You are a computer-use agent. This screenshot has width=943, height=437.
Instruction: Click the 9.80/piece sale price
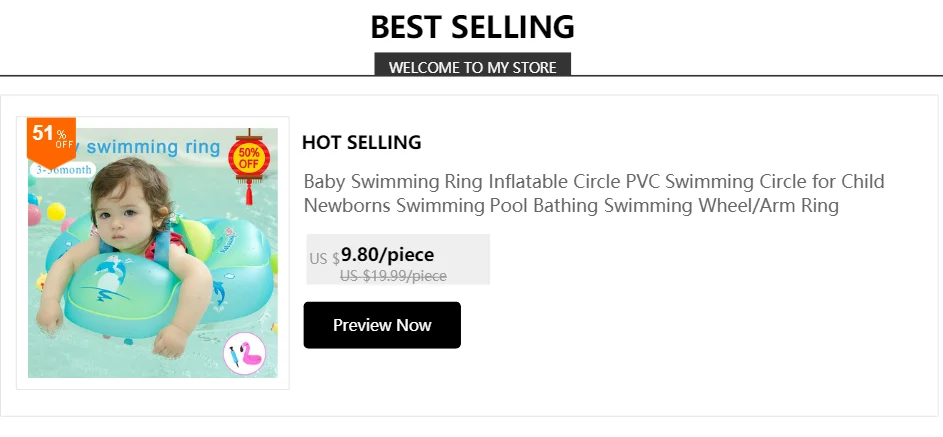(x=387, y=254)
